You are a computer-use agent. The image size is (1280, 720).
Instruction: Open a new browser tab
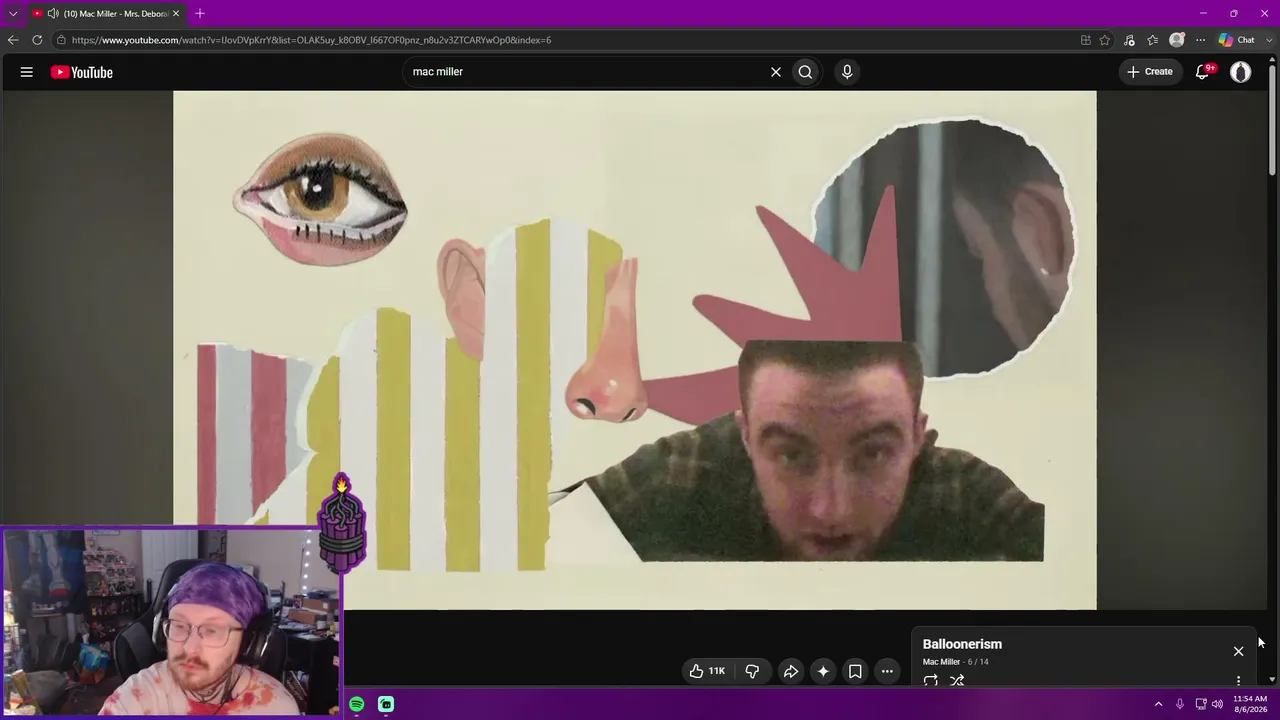[x=200, y=13]
